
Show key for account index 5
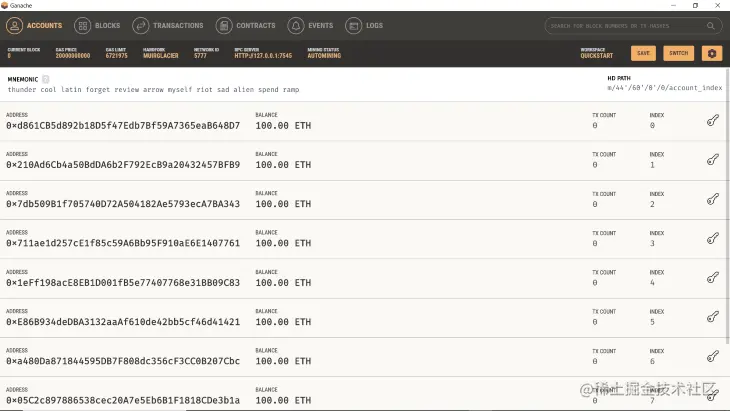[x=713, y=317]
